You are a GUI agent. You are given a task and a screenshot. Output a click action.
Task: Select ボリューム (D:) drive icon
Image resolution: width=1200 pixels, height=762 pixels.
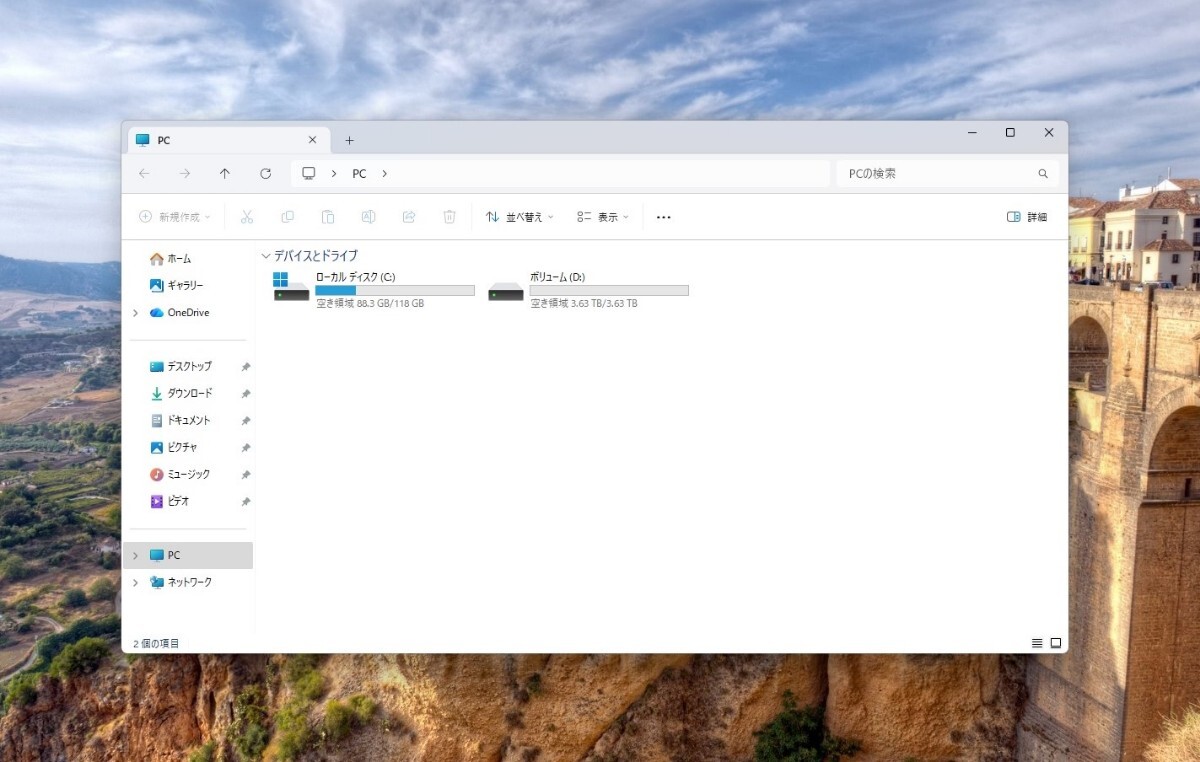(x=506, y=291)
